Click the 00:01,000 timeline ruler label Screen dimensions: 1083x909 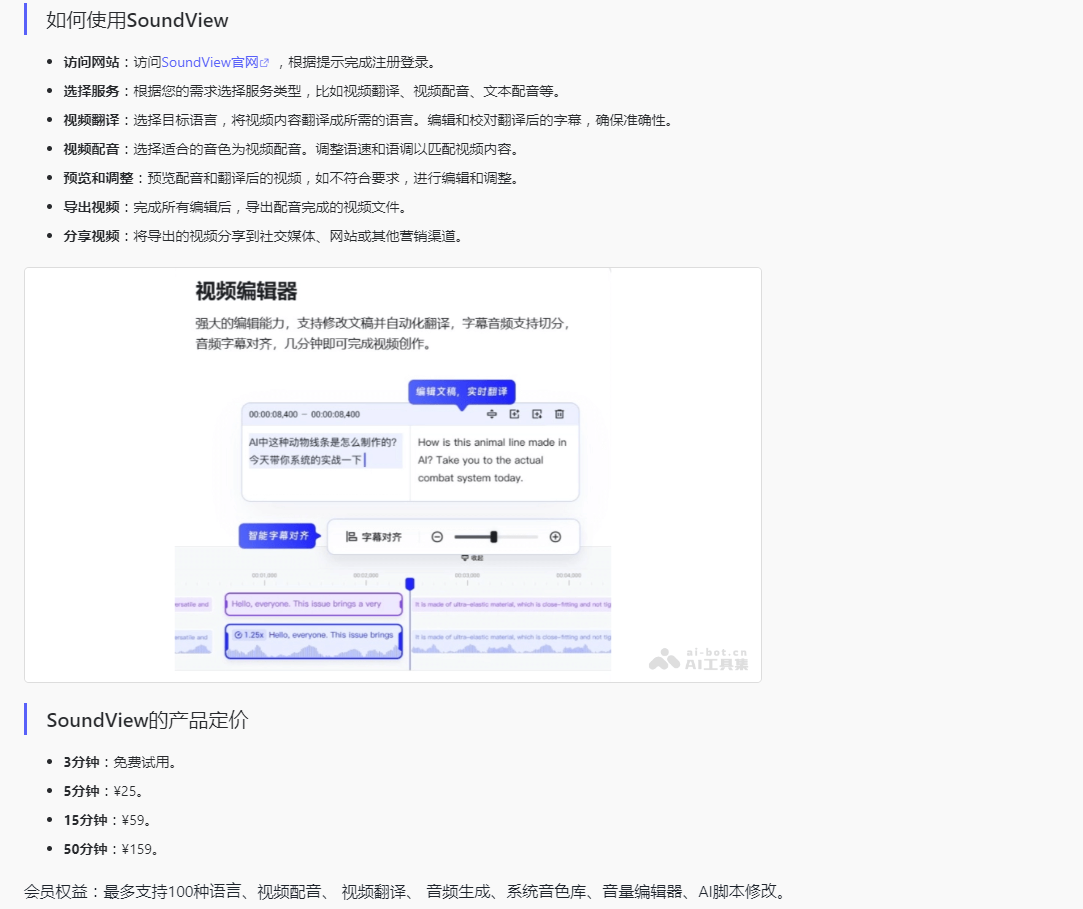tap(264, 575)
